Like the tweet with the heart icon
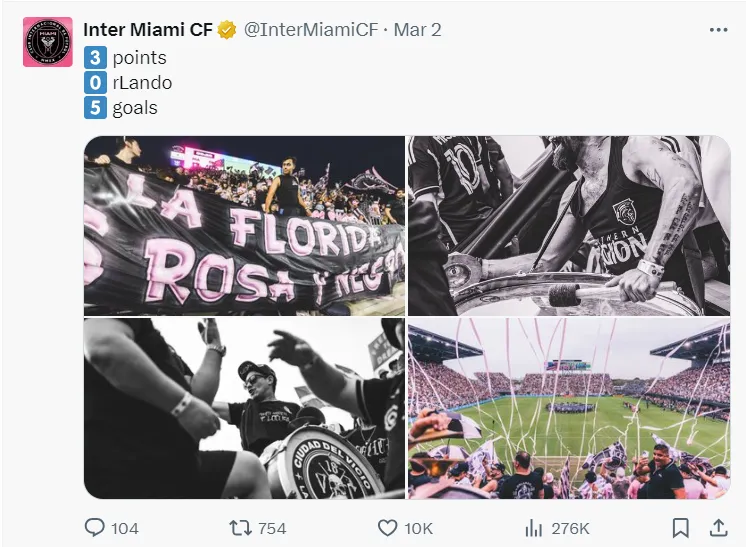This screenshot has width=746, height=547. (388, 527)
